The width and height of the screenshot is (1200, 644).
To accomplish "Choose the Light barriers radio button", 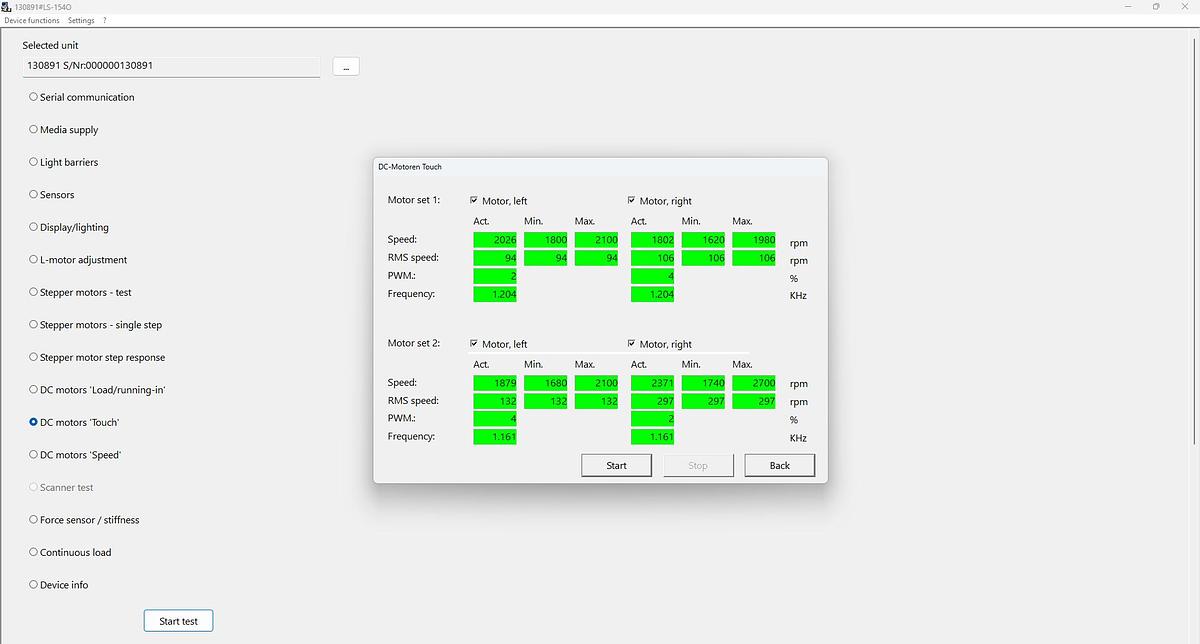I will [x=34, y=162].
